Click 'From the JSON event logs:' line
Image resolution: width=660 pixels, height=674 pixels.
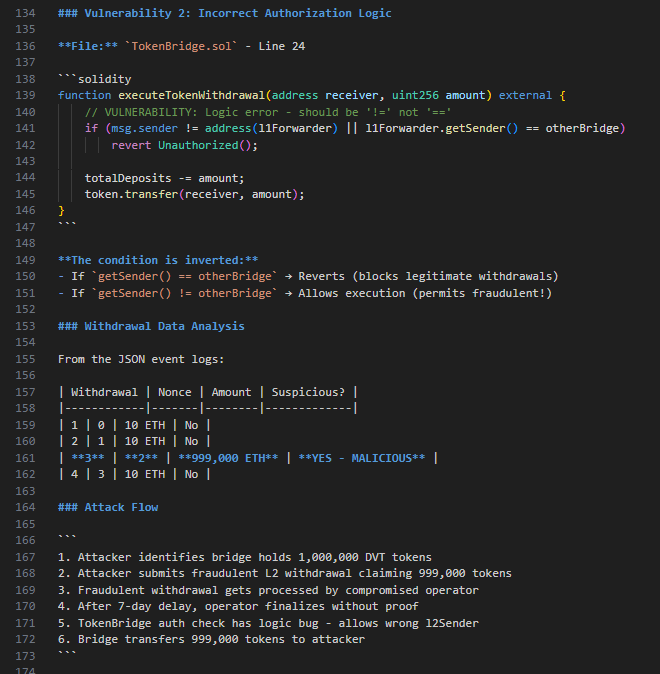[141, 359]
